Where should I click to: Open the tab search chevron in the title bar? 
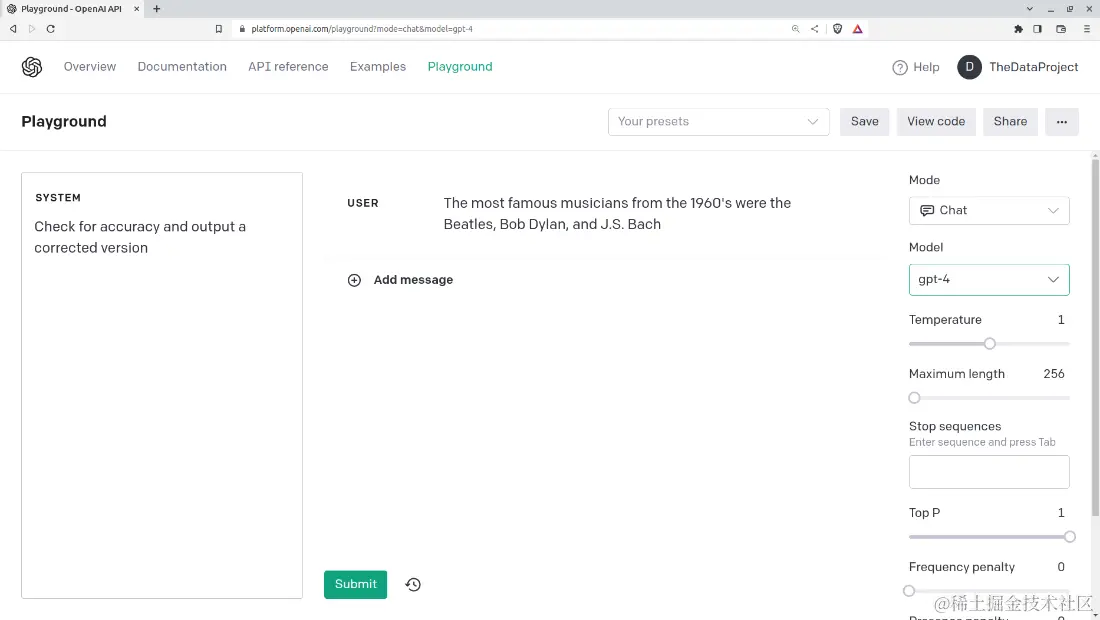point(1029,9)
